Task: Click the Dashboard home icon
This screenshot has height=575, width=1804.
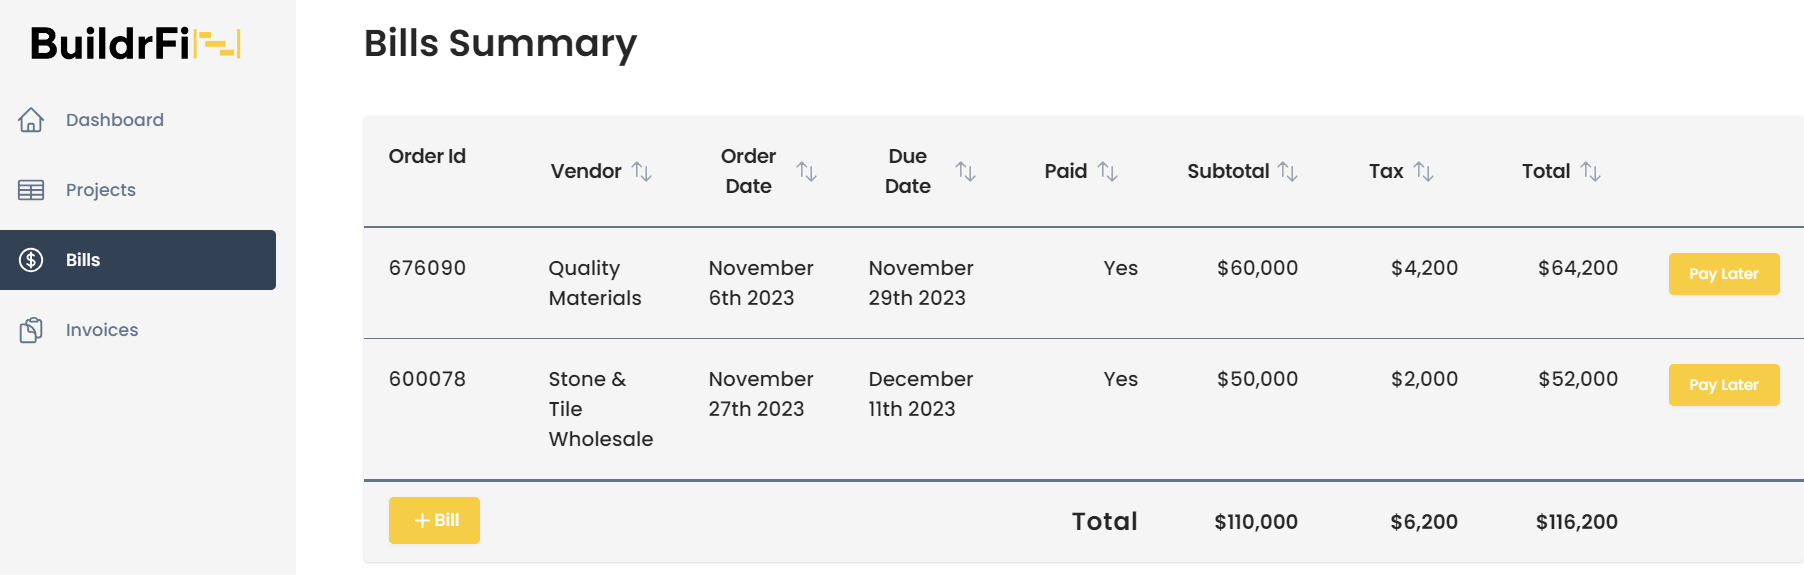Action: pyautogui.click(x=31, y=120)
